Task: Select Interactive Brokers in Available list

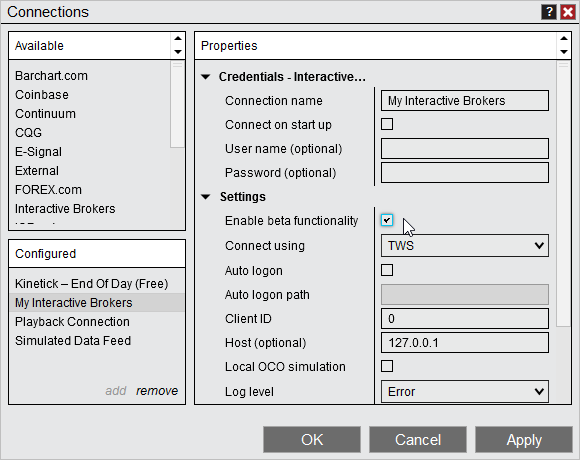Action: pos(90,209)
